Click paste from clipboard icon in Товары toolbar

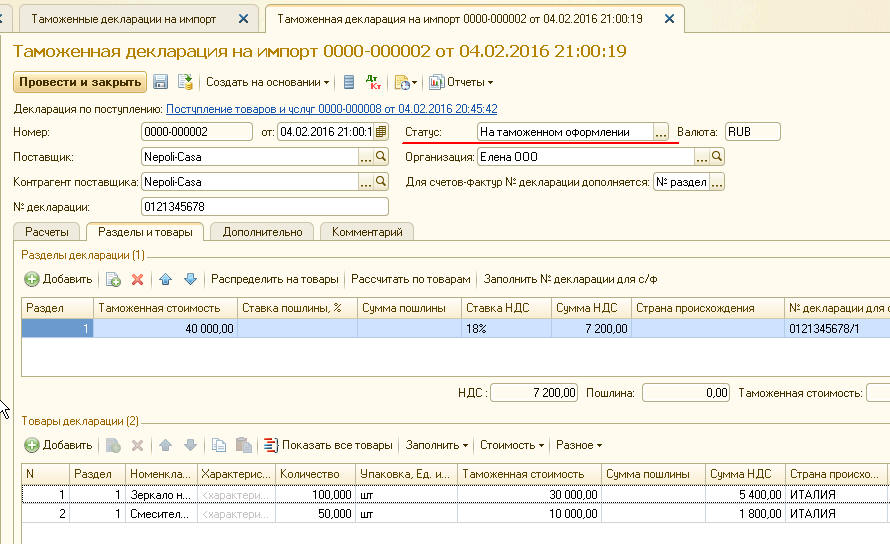(244, 445)
